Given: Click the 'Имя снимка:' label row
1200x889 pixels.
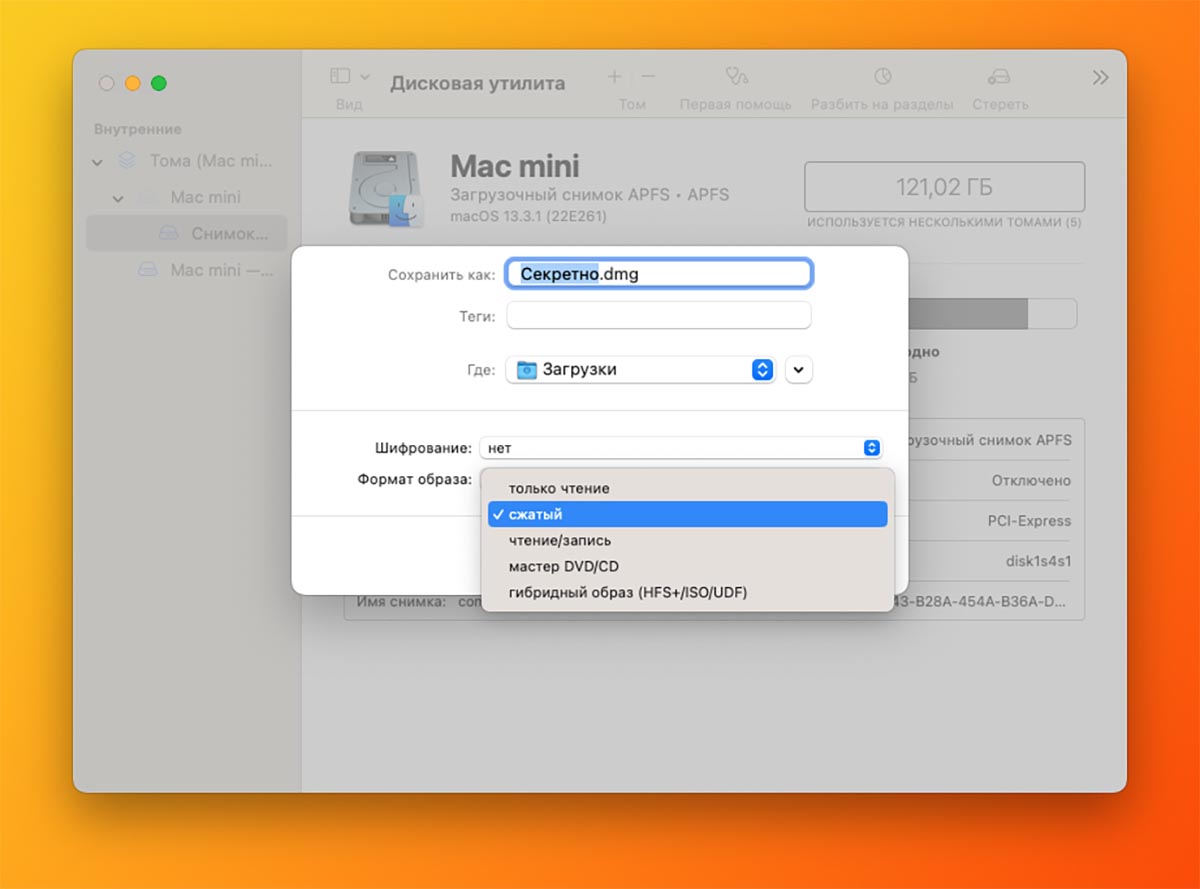Looking at the screenshot, I should point(401,603).
